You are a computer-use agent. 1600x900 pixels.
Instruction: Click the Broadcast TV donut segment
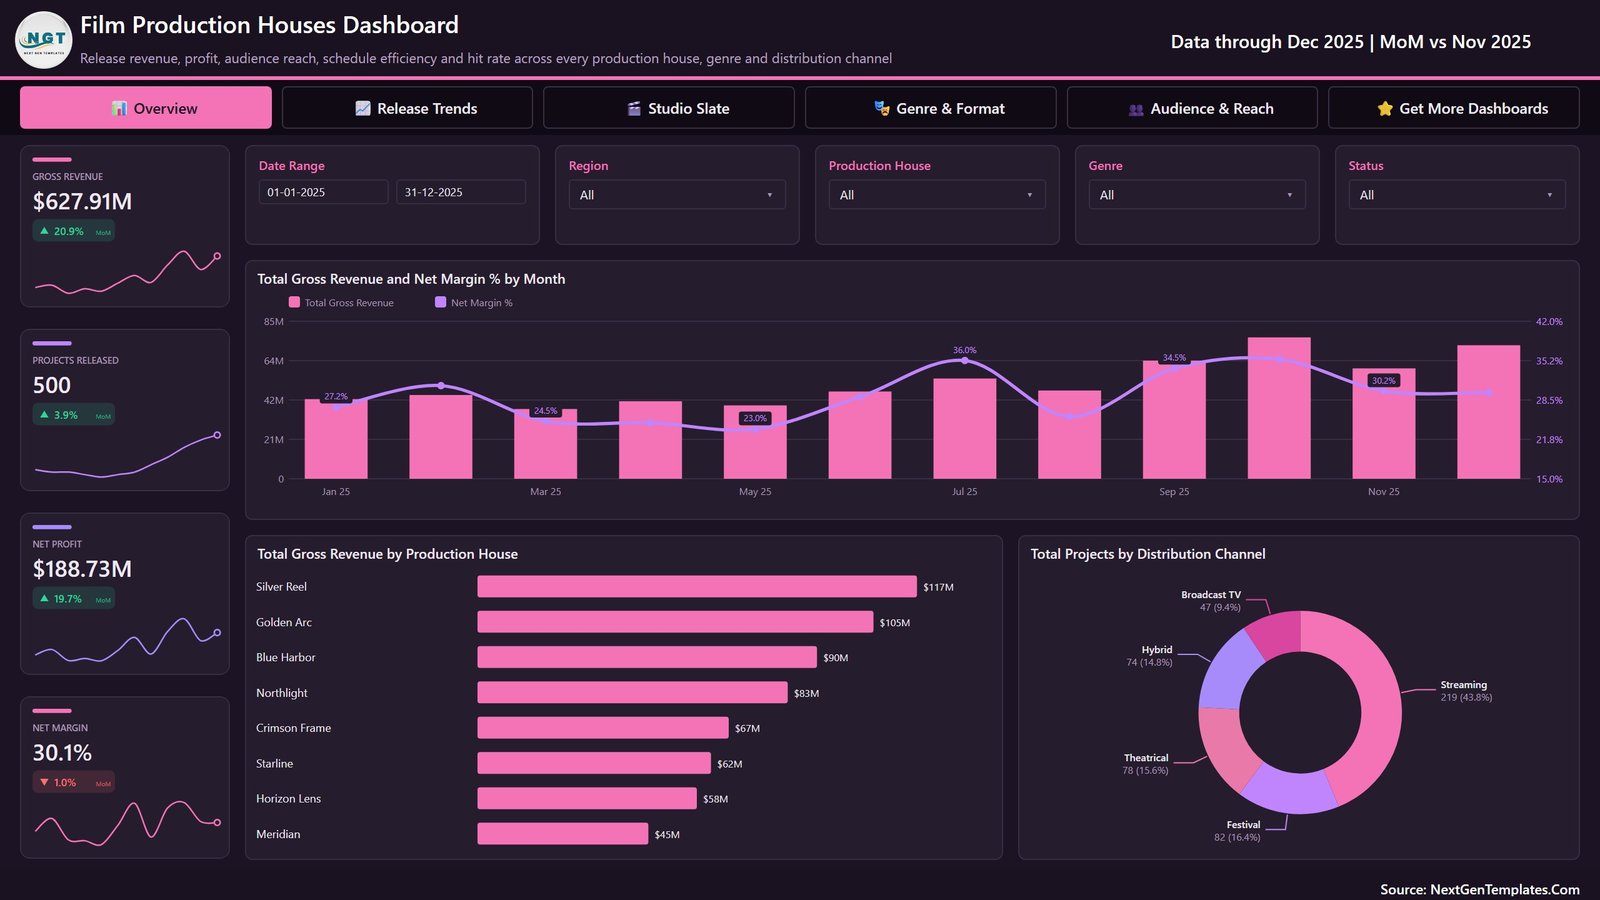click(1278, 634)
